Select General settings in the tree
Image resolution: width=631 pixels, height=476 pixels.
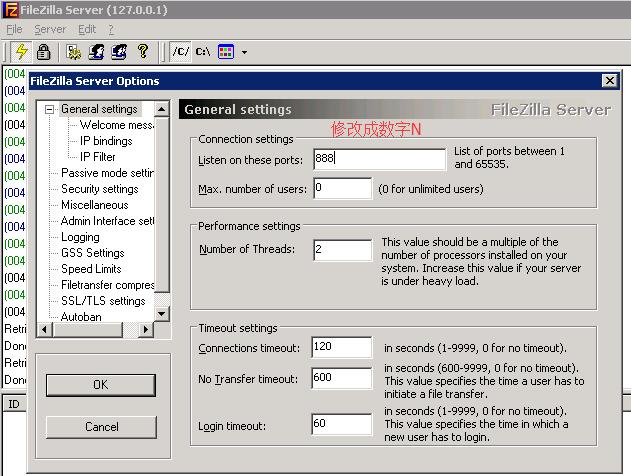click(x=99, y=109)
